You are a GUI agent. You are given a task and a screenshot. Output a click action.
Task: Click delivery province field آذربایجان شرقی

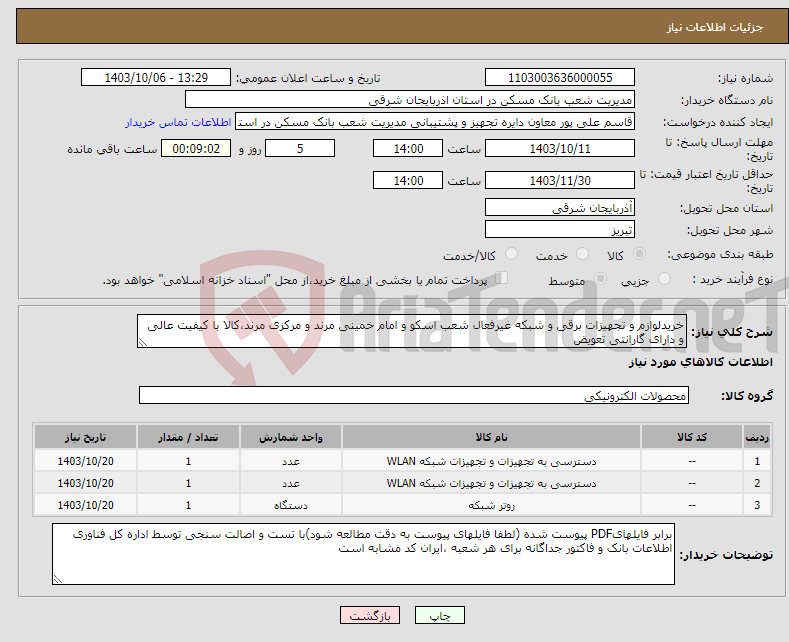tap(560, 207)
